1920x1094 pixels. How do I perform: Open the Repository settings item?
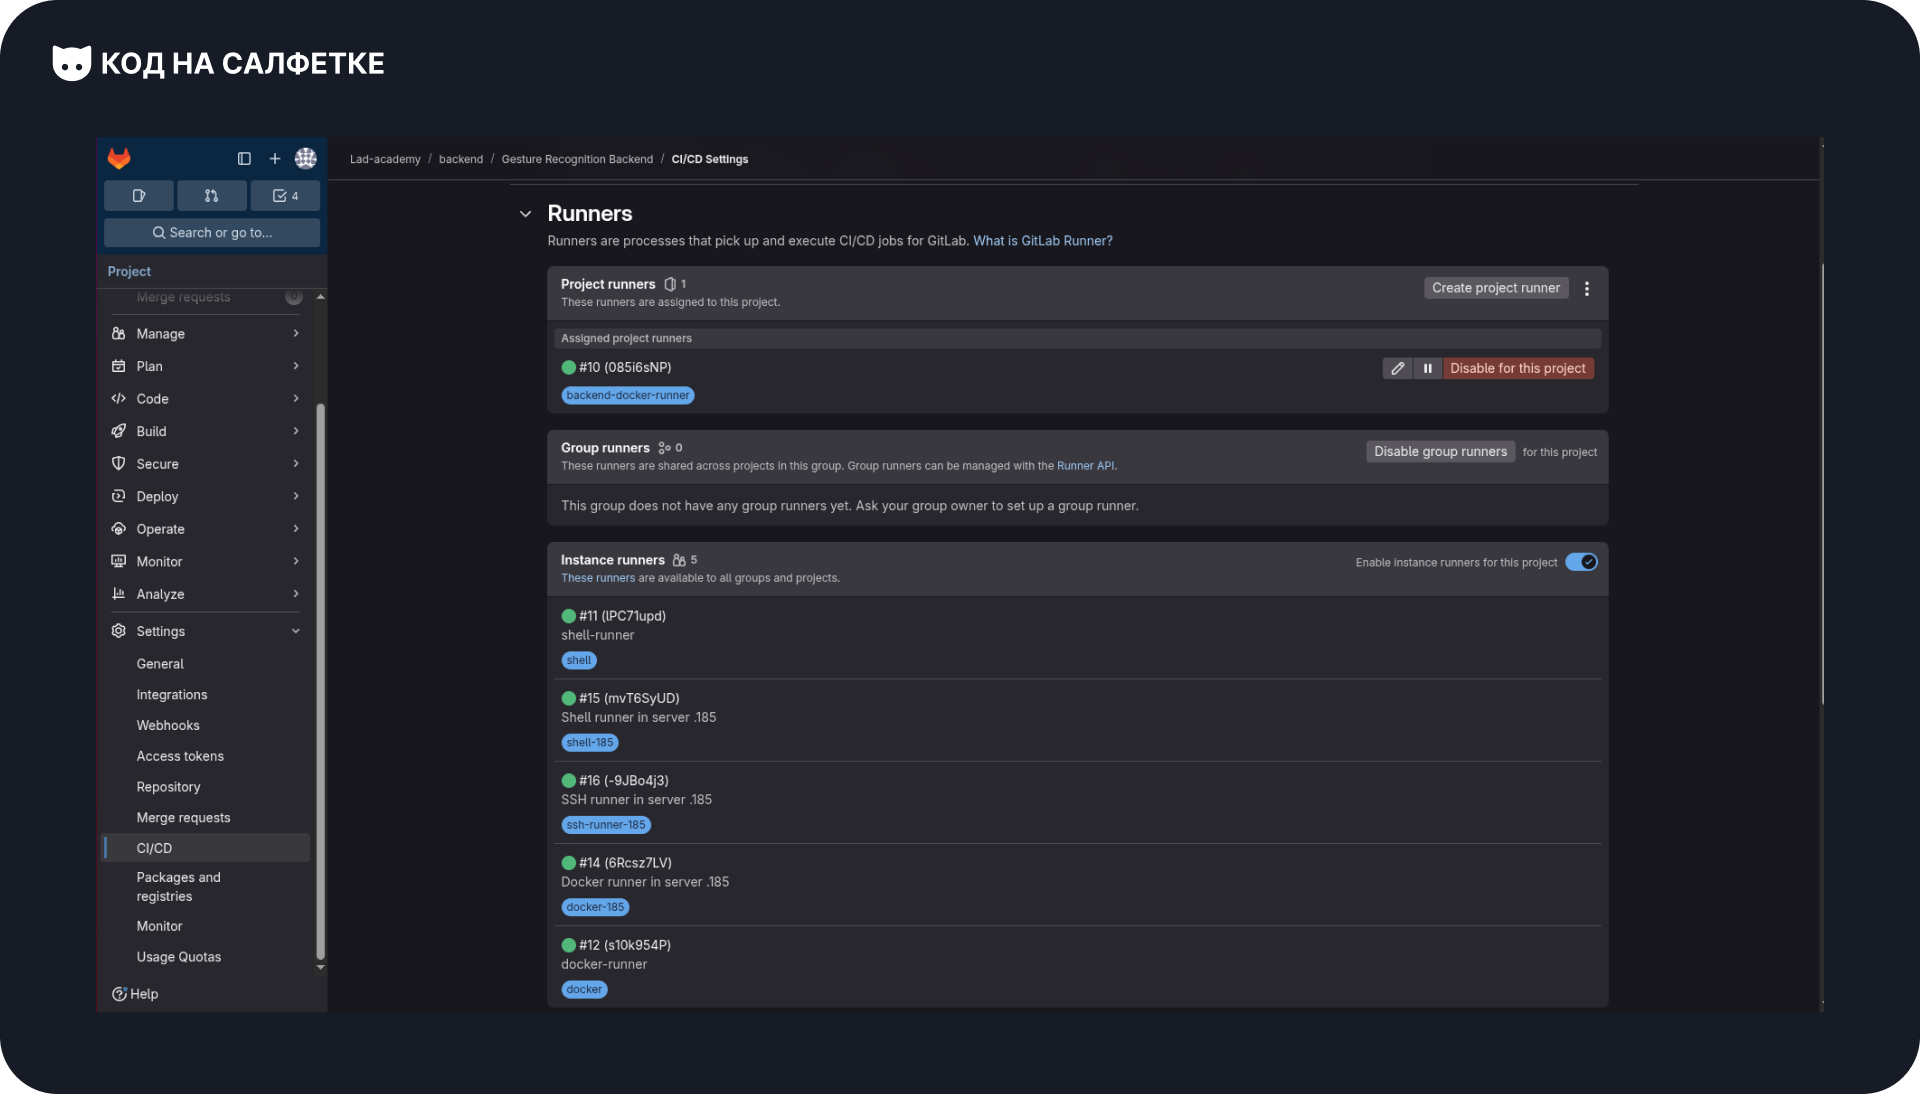click(x=168, y=787)
